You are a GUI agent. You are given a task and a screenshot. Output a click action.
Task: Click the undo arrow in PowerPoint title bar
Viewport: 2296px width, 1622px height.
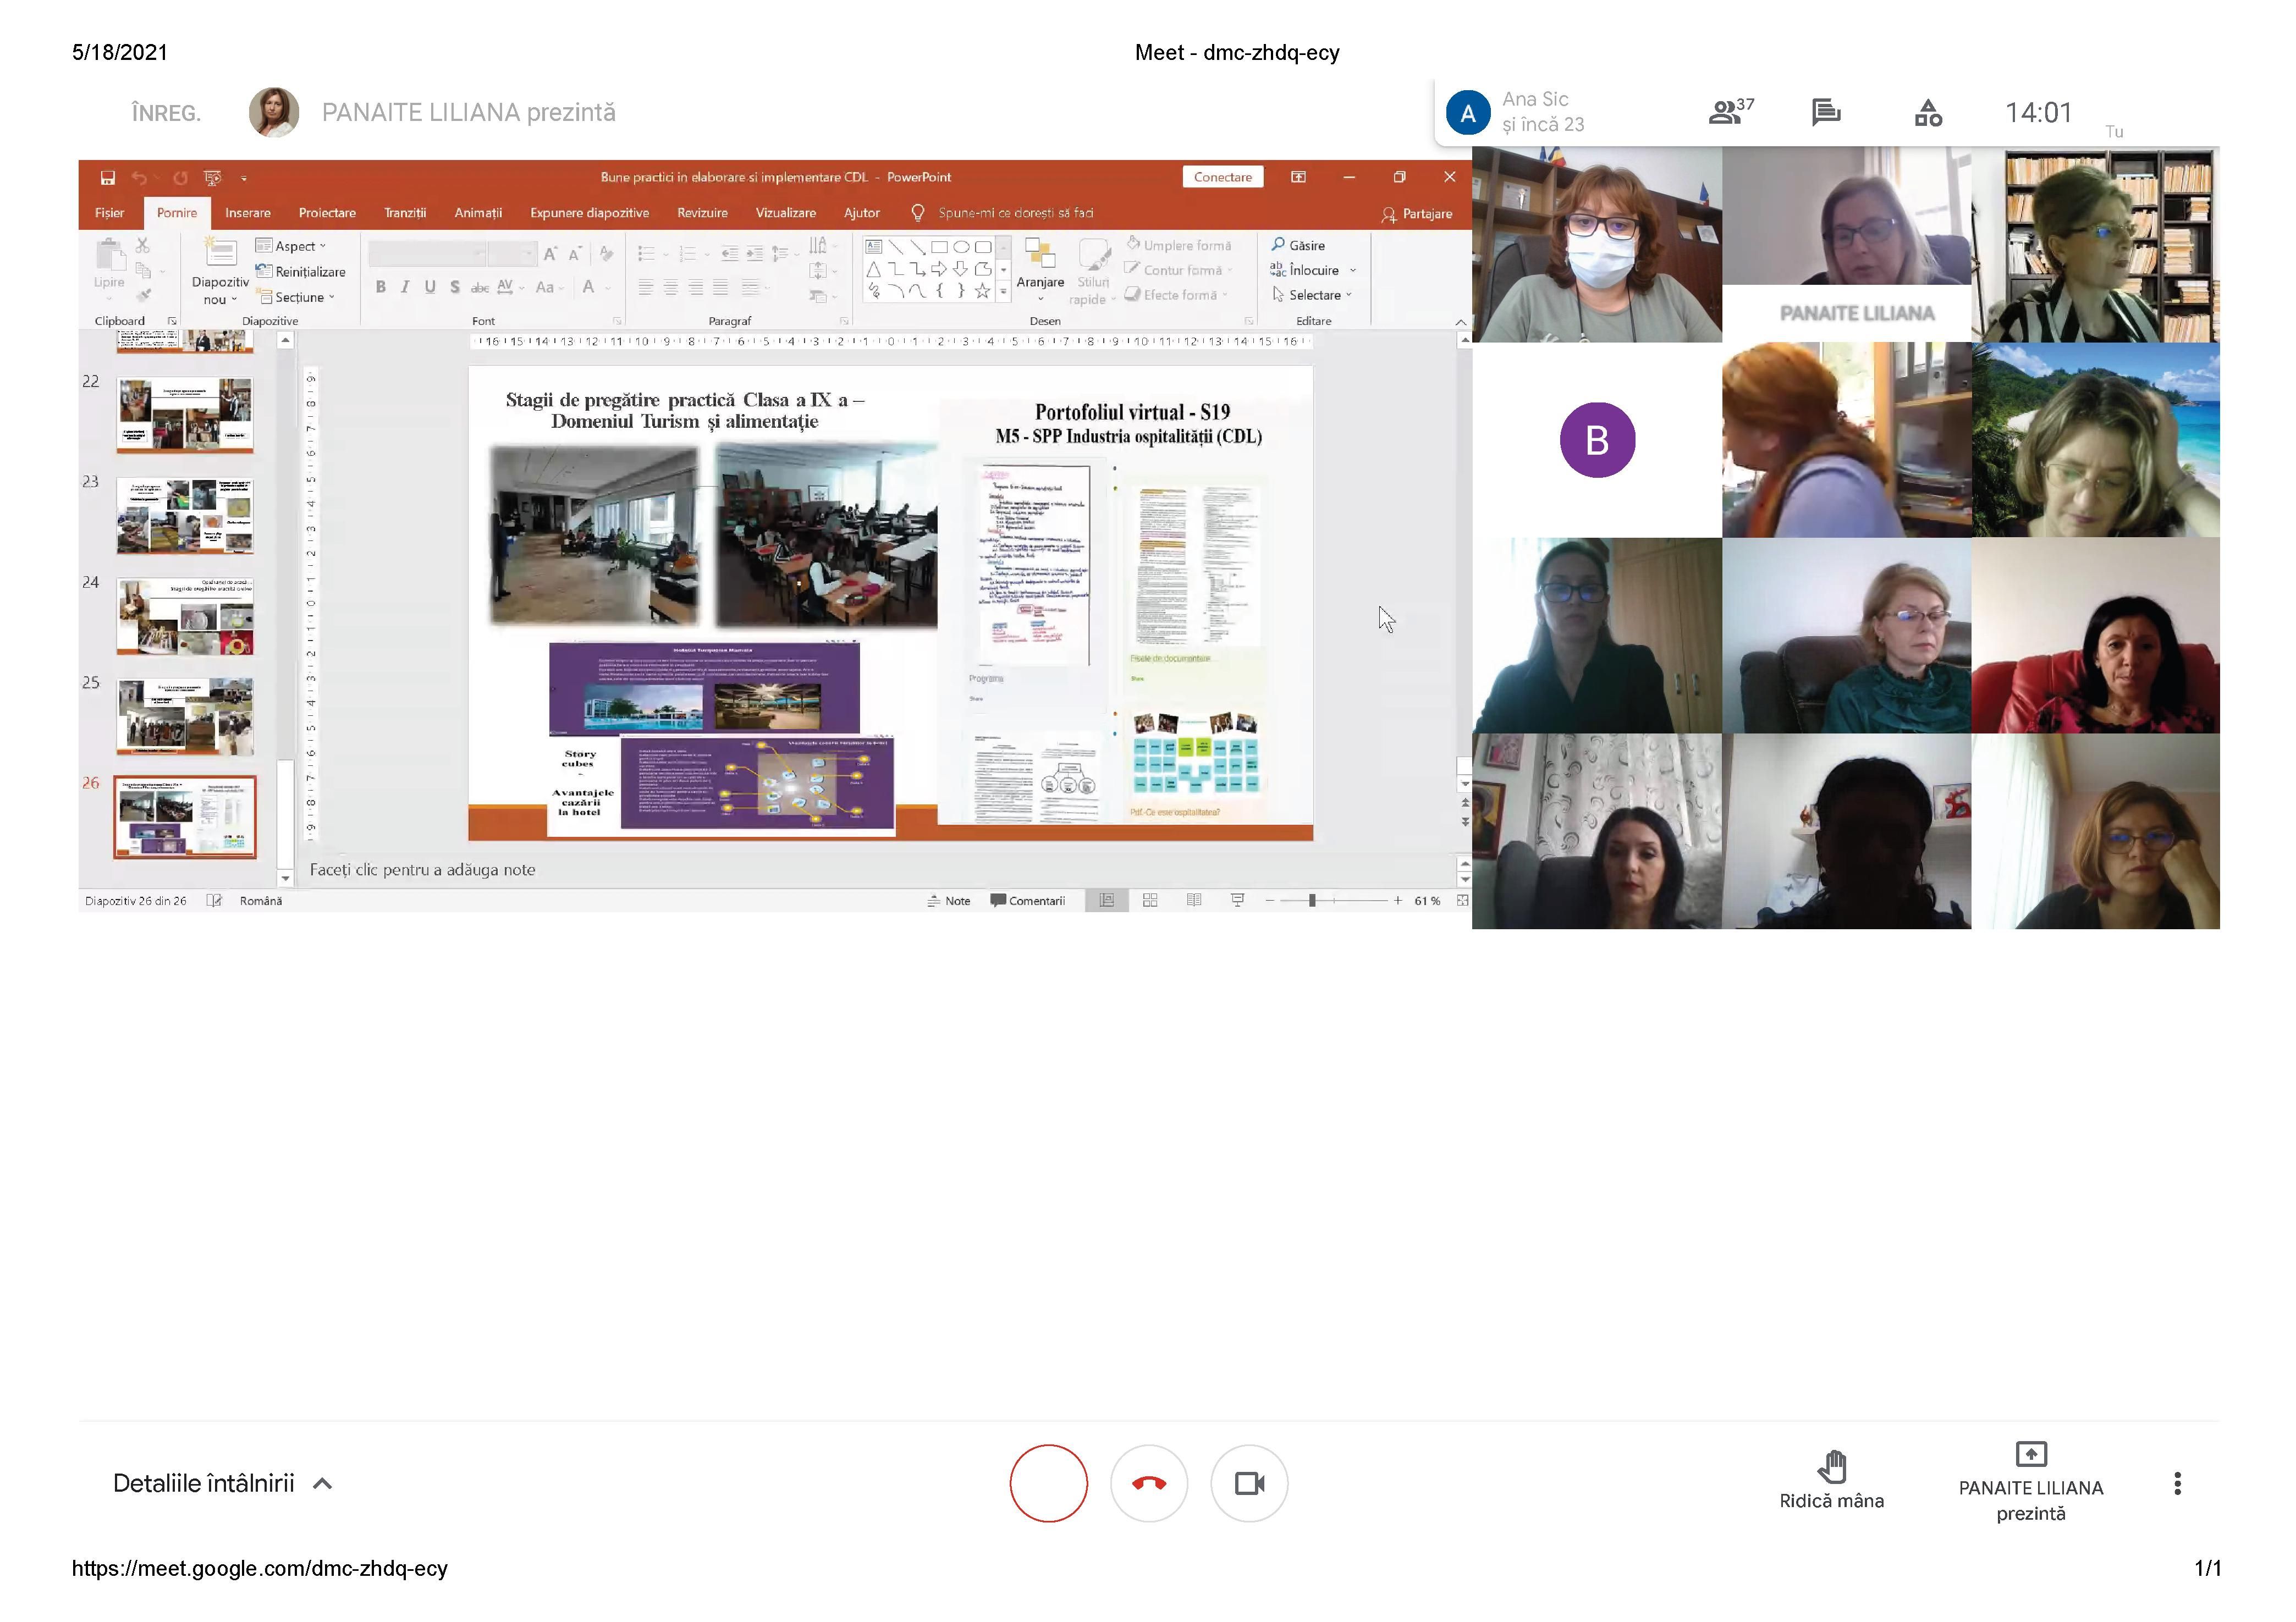click(139, 177)
